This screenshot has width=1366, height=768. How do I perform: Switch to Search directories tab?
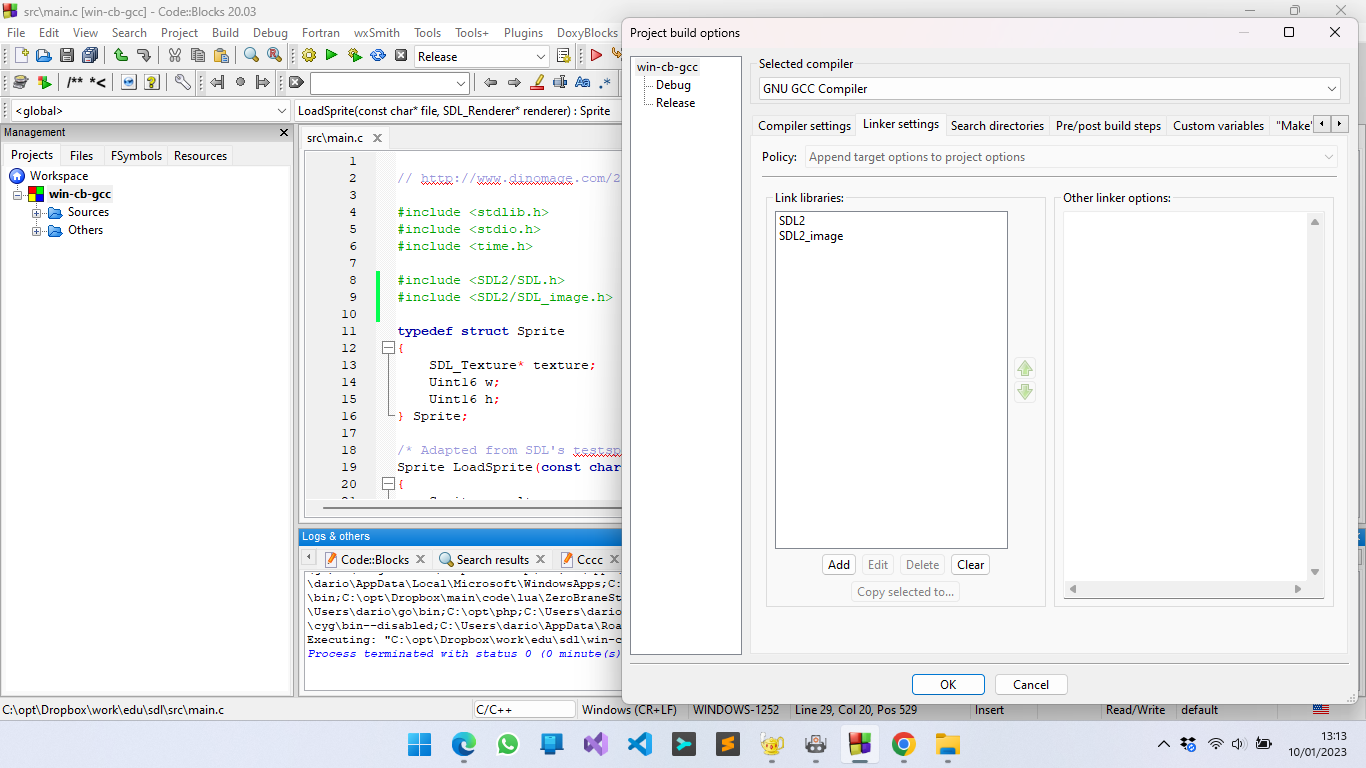click(x=997, y=126)
